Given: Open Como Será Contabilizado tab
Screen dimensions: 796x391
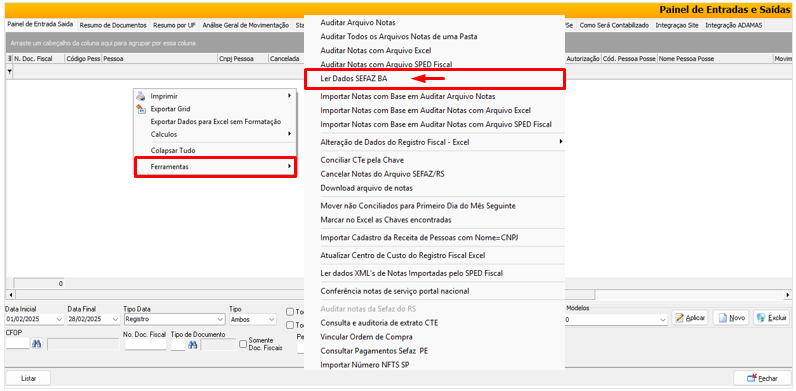Looking at the screenshot, I should pos(614,25).
